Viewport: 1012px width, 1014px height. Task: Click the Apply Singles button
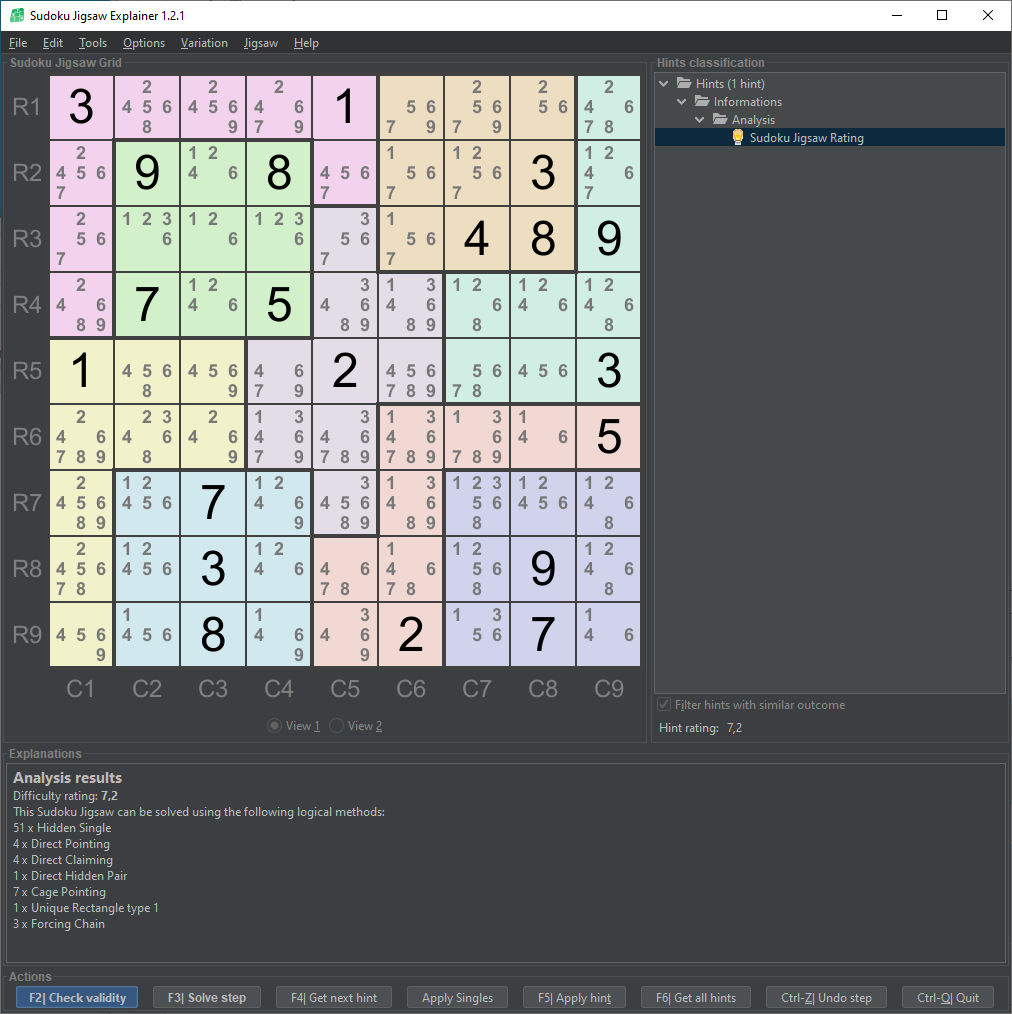[x=457, y=997]
